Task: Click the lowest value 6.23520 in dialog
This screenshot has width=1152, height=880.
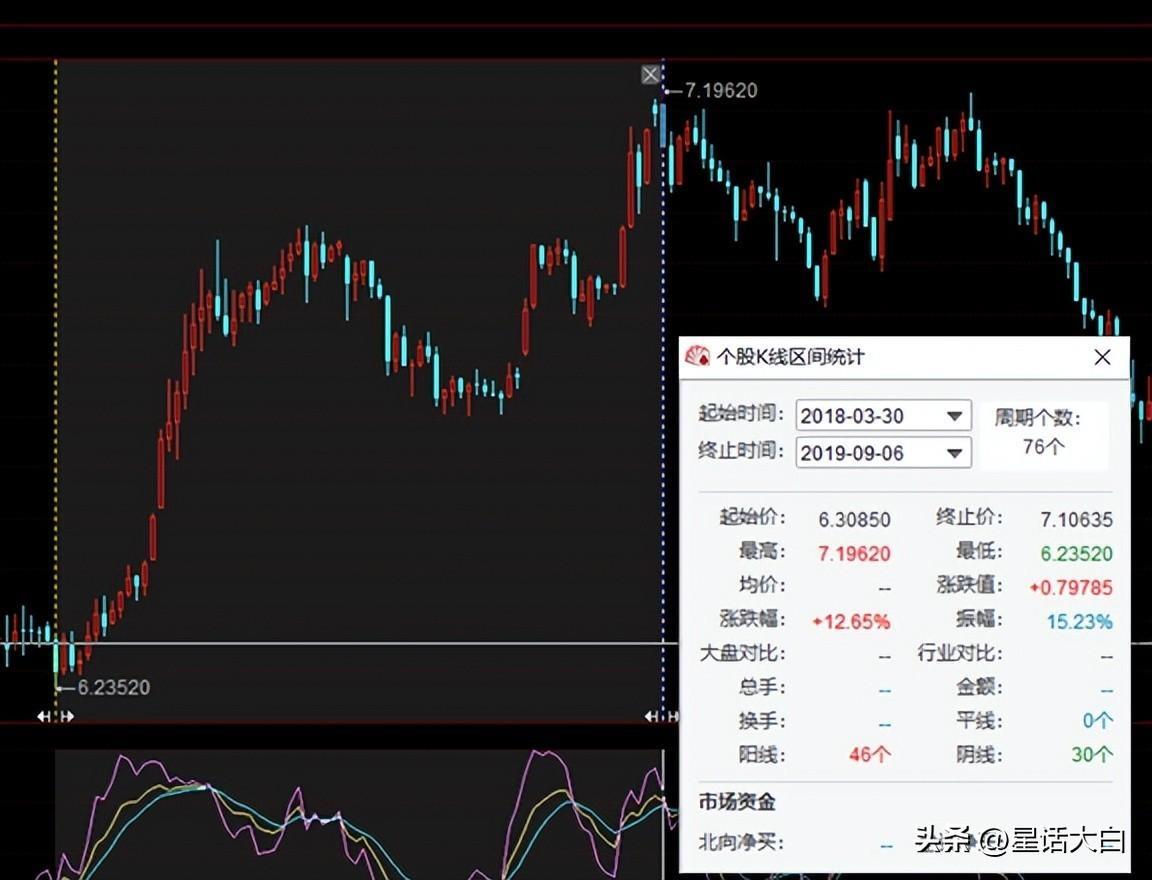Action: tap(1076, 554)
